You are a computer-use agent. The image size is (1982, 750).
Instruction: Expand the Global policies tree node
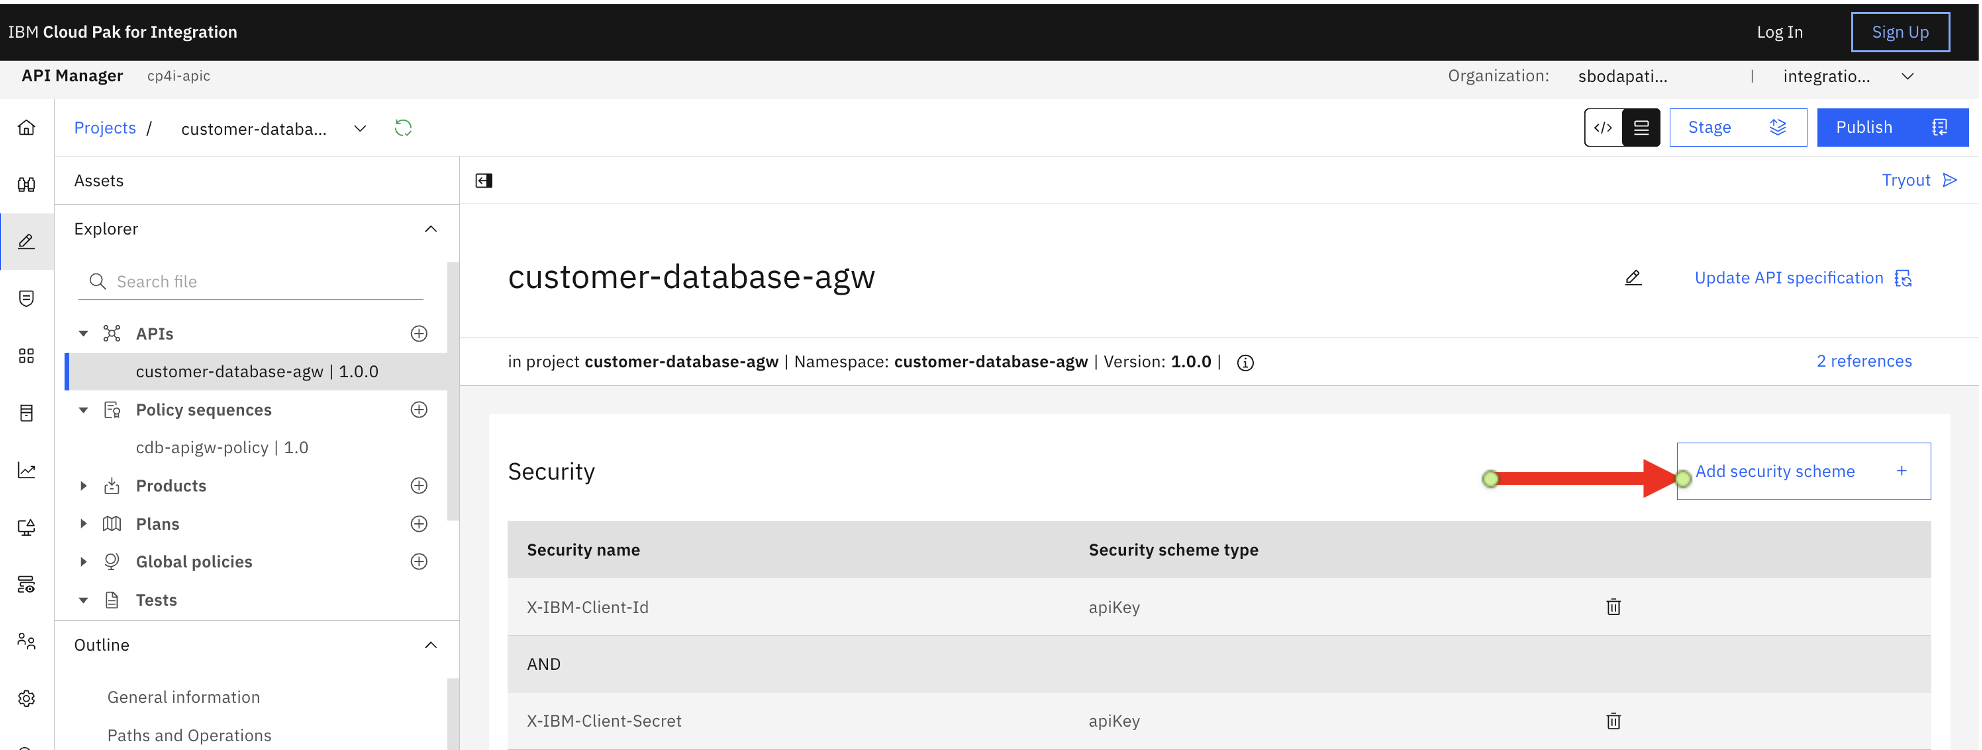pos(84,562)
